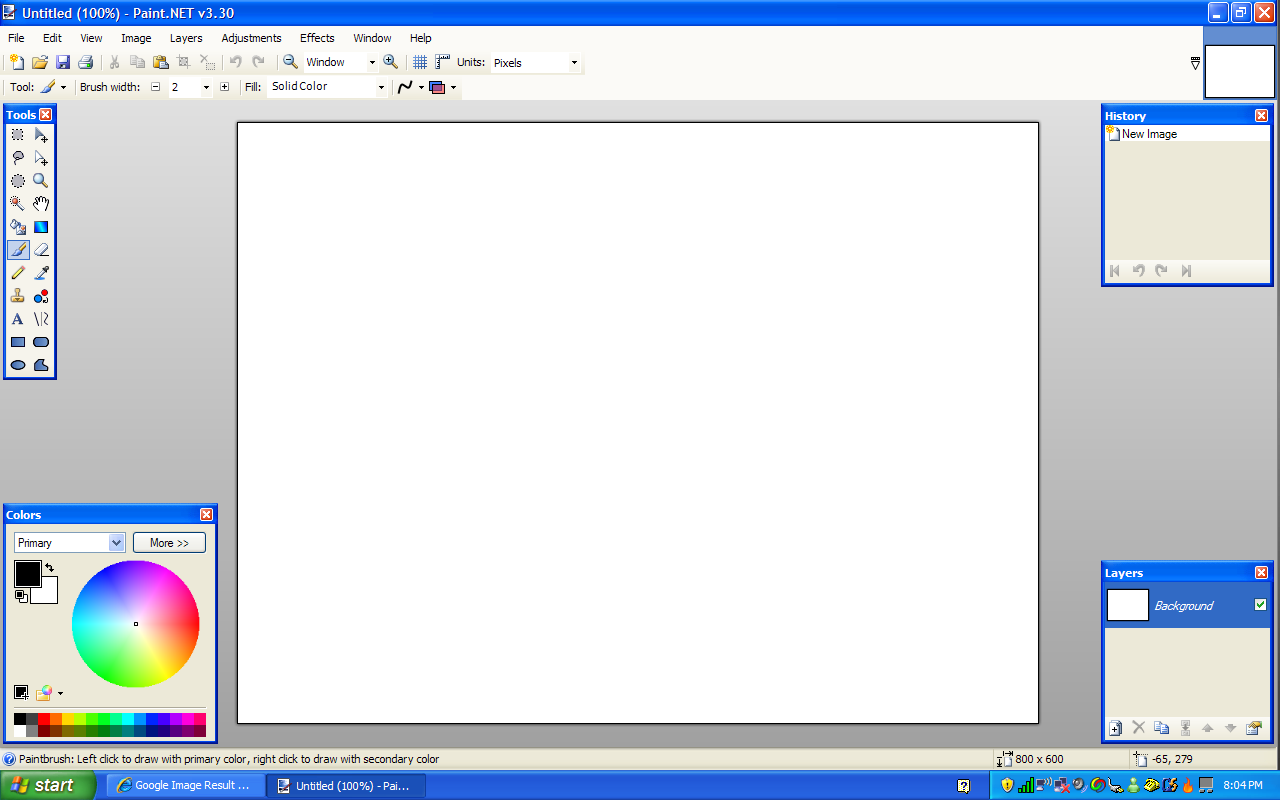Open the Adjustments menu
The width and height of the screenshot is (1280, 800).
[251, 38]
